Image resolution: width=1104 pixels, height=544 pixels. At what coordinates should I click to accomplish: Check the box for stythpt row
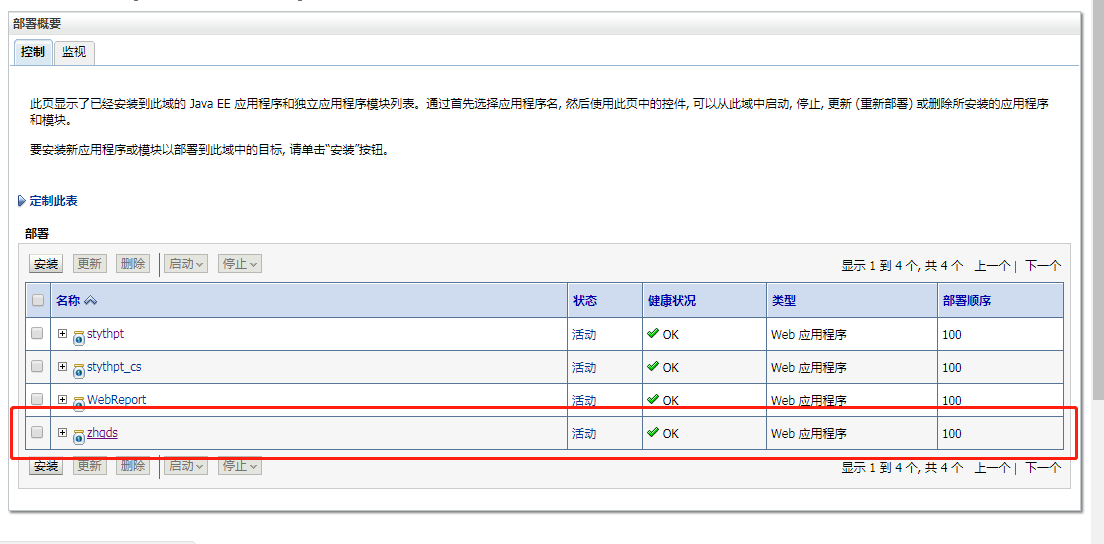coord(37,334)
